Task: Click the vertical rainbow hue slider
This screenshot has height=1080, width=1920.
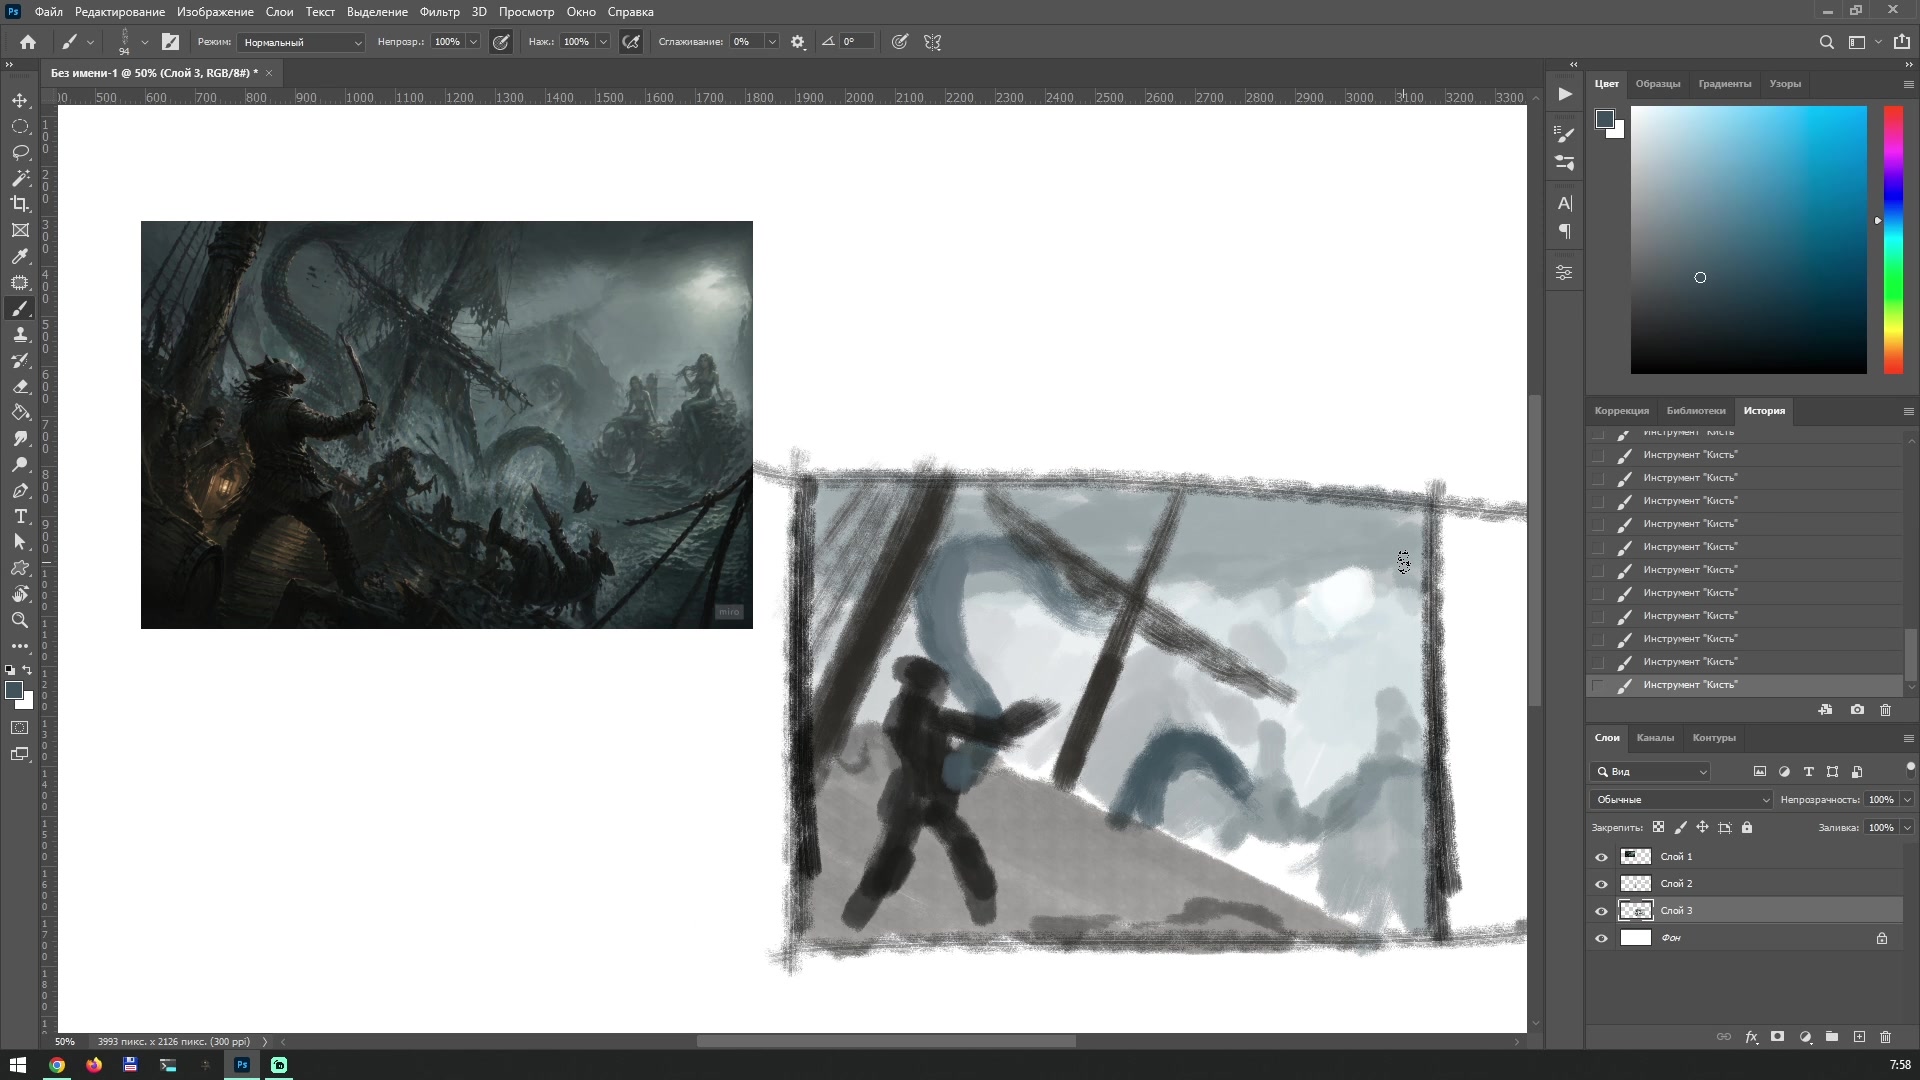Action: click(1893, 240)
